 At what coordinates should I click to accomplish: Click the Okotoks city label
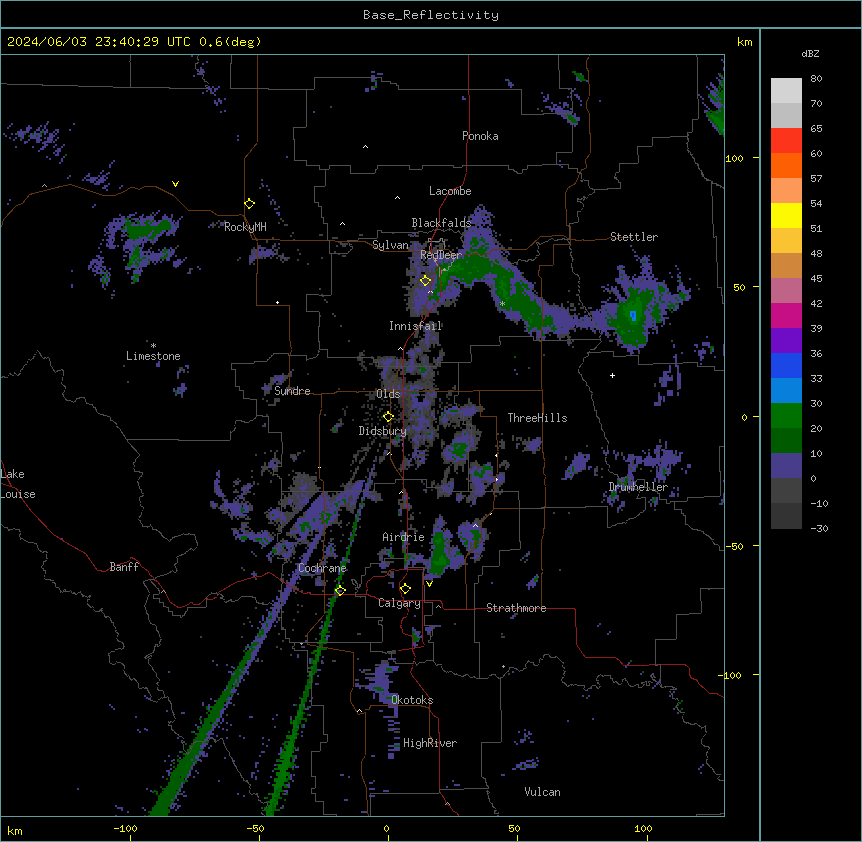point(412,700)
